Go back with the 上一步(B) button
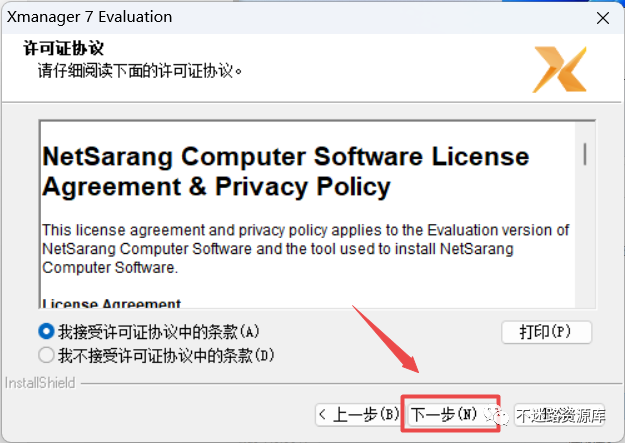The image size is (625, 443). coord(358,415)
